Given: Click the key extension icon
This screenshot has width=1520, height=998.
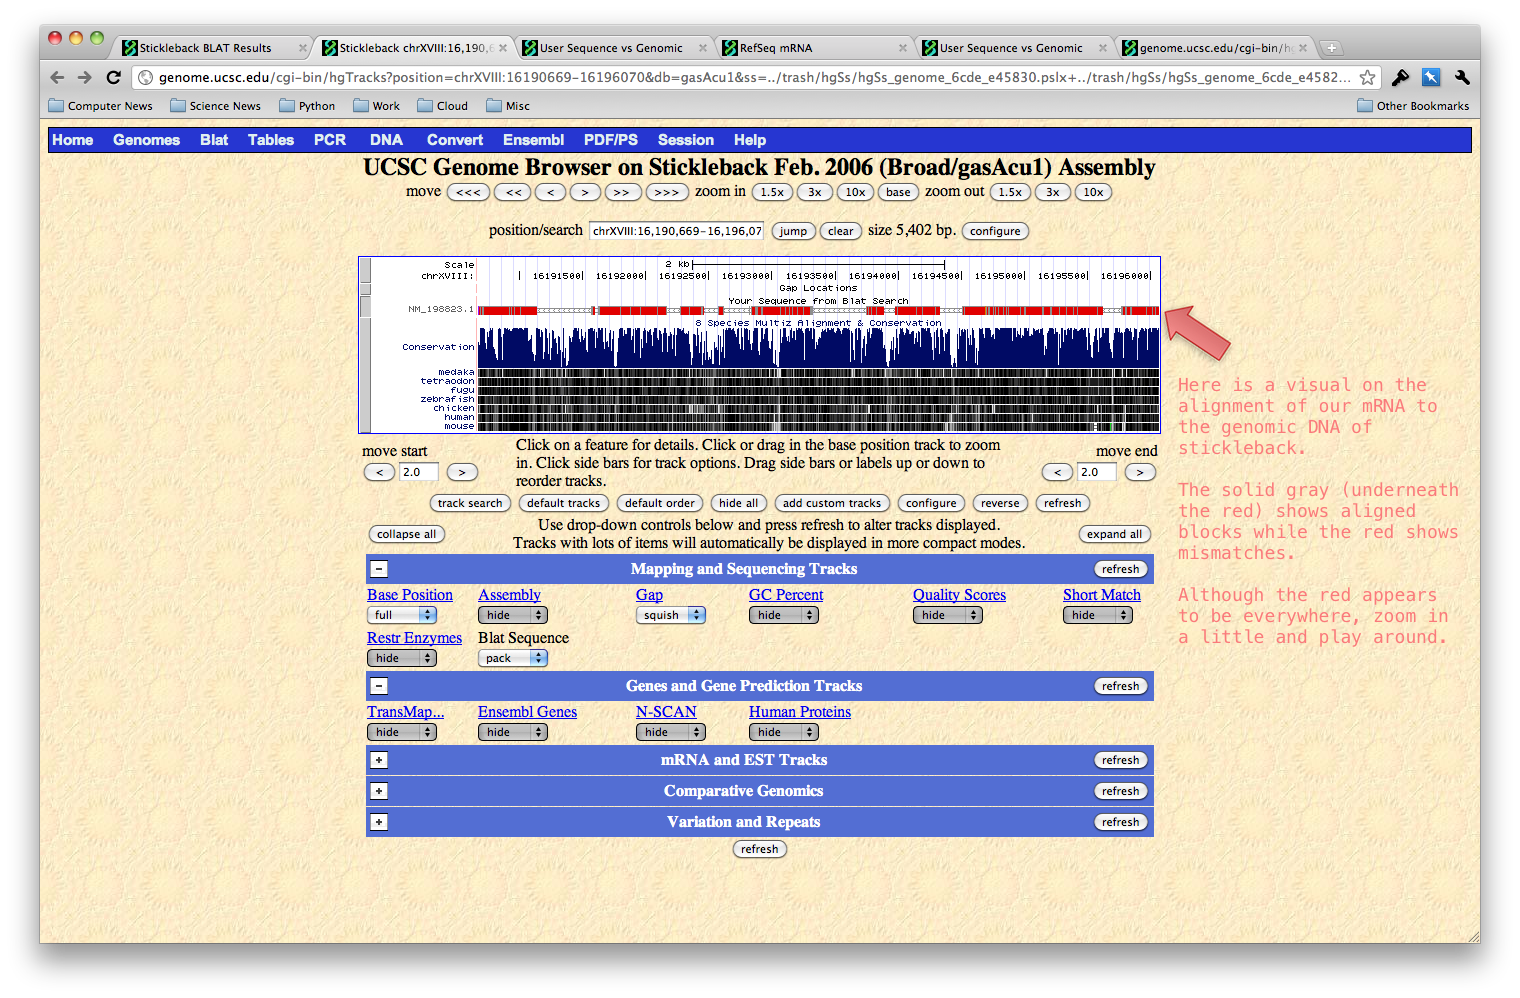Looking at the screenshot, I should 1401,77.
